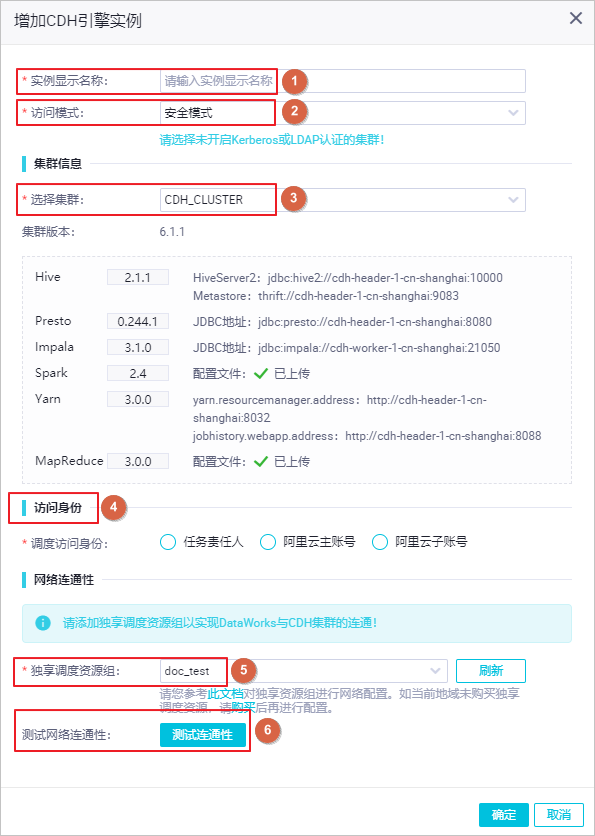The image size is (595, 836).
Task: Select the 任务责任人 radio button
Action: 167,543
